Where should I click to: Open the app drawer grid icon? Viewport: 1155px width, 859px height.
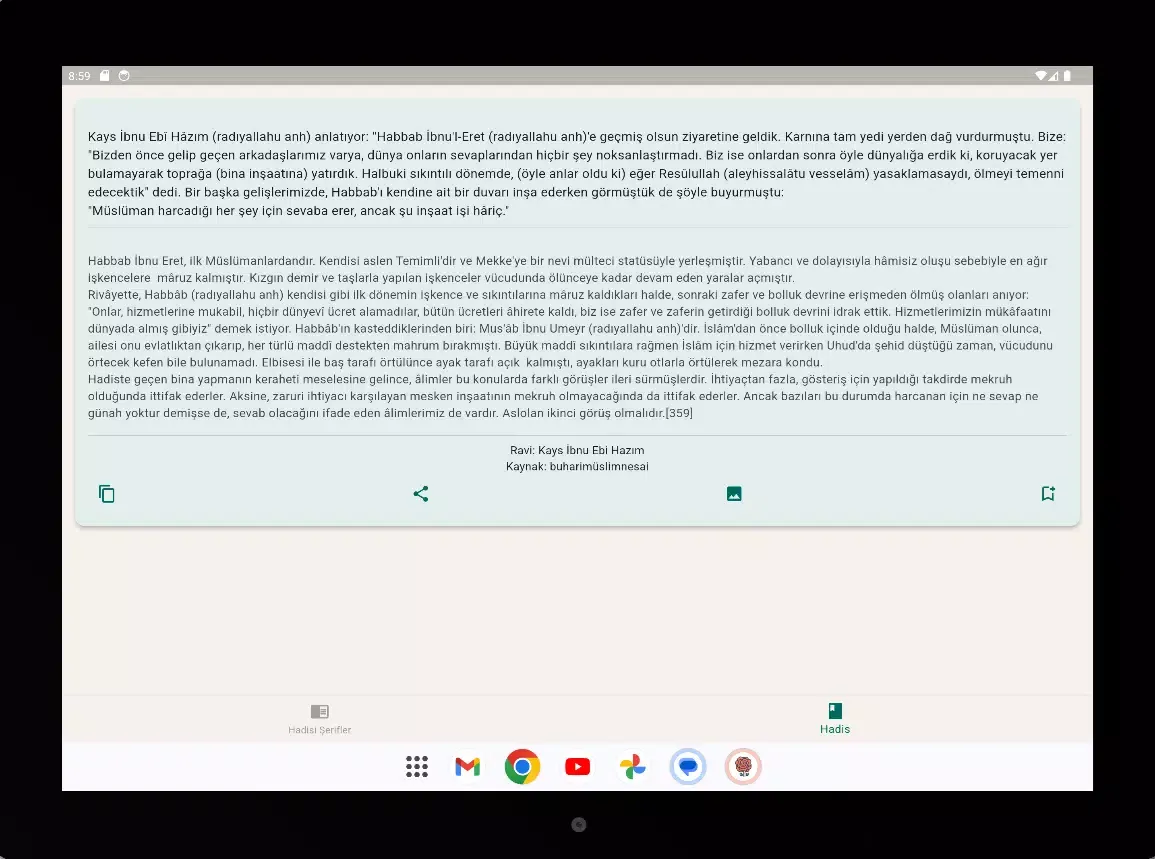(x=417, y=767)
